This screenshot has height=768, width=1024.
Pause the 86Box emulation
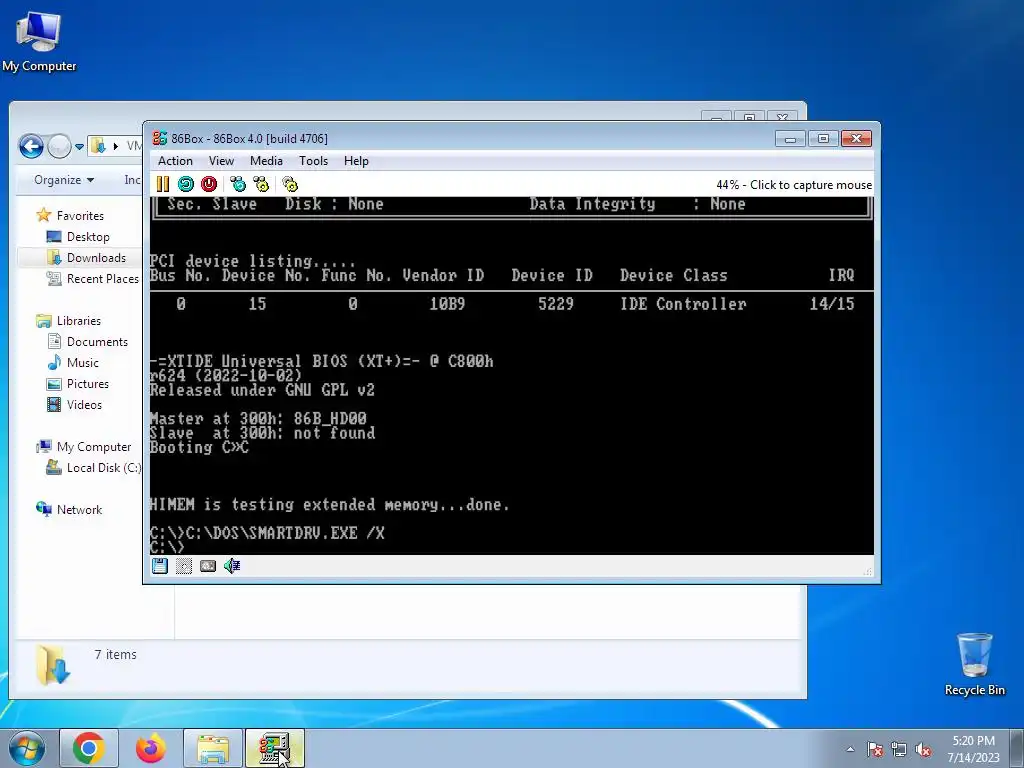[163, 184]
